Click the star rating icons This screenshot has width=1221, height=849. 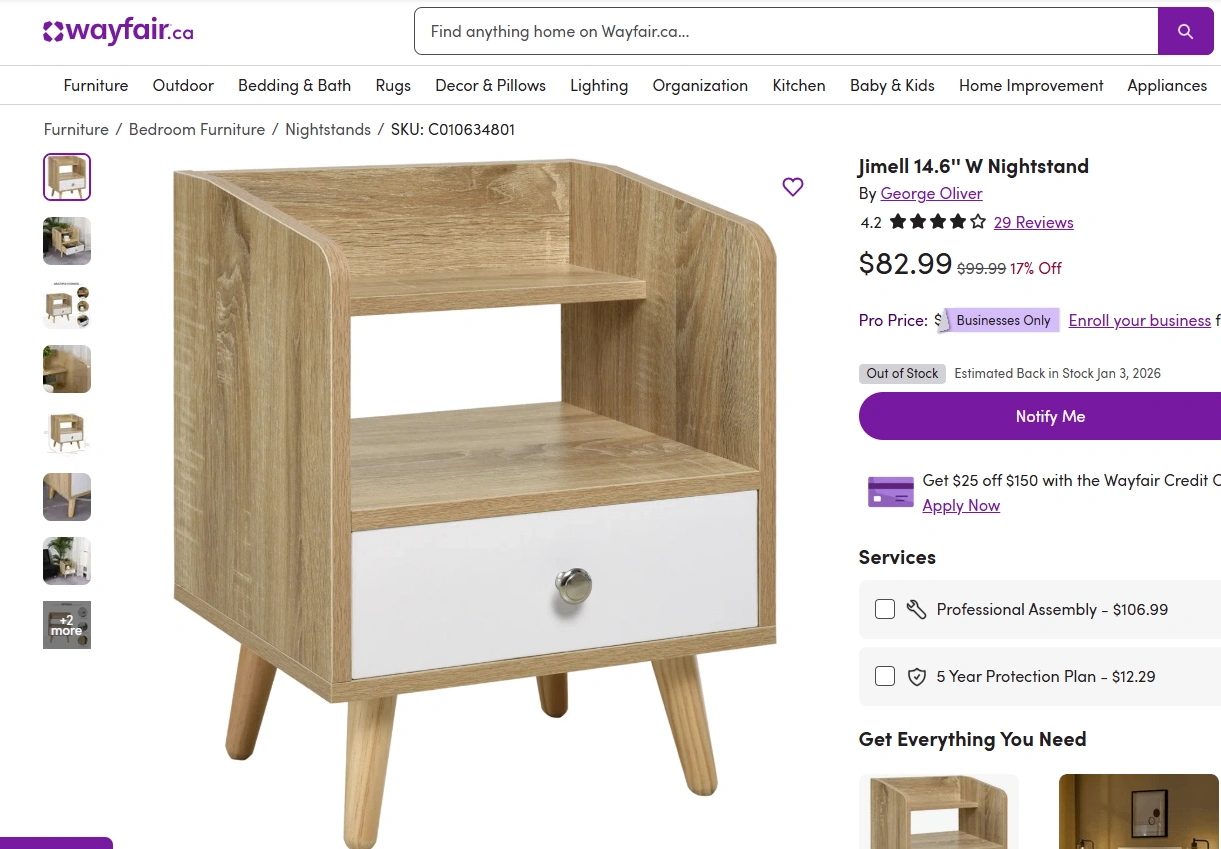tap(938, 222)
